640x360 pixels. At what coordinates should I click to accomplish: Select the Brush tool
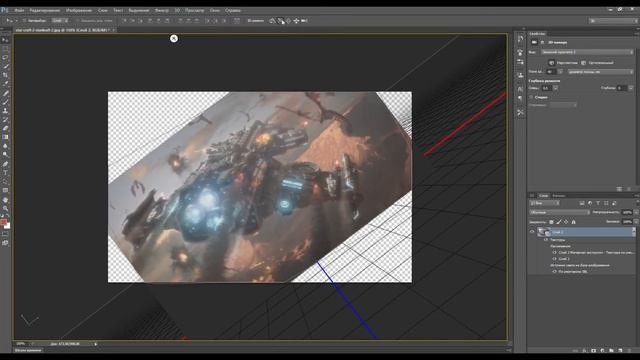[5, 102]
